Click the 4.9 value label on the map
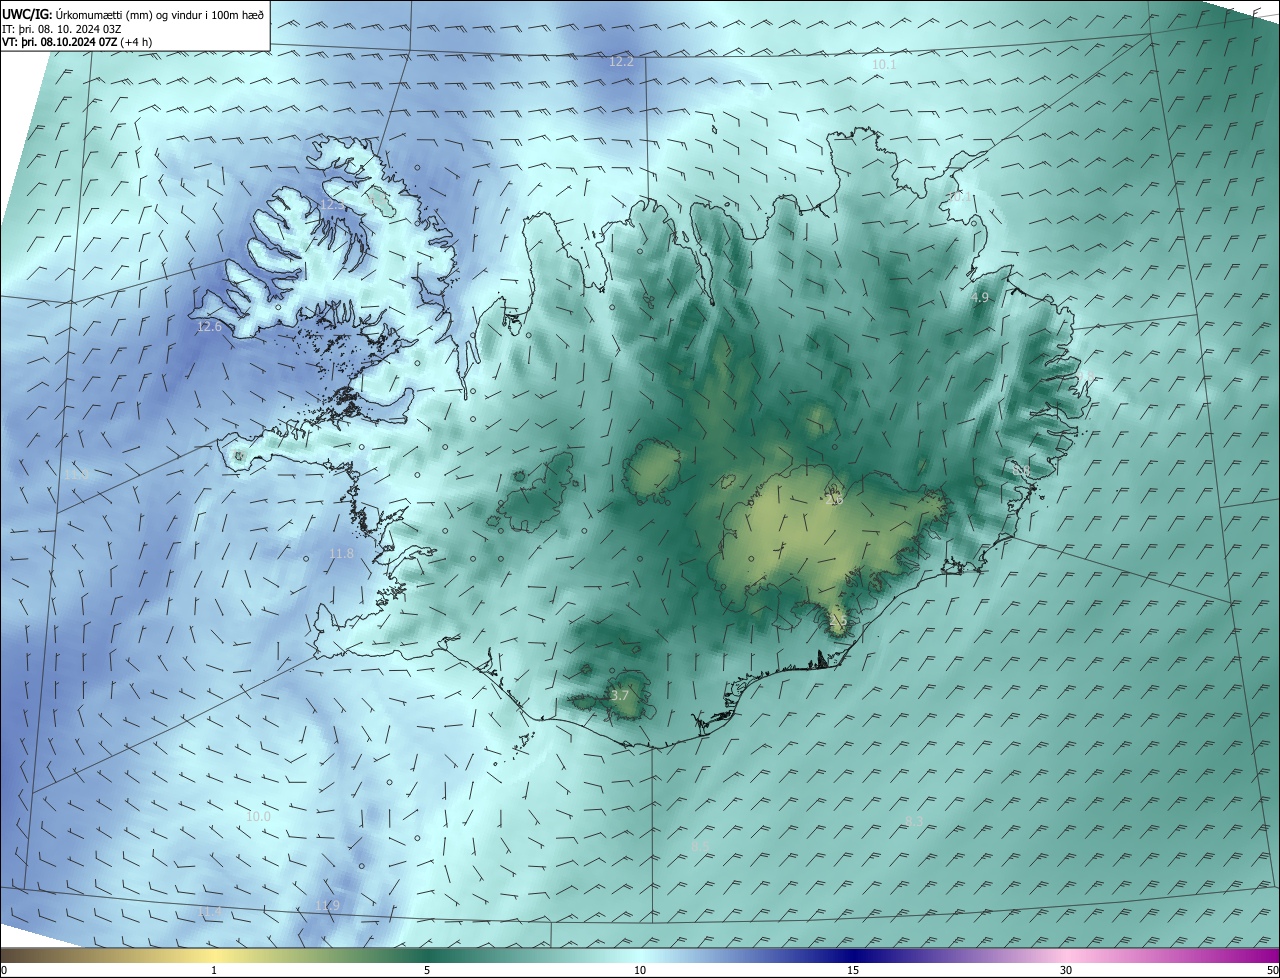1280x978 pixels. coord(980,297)
